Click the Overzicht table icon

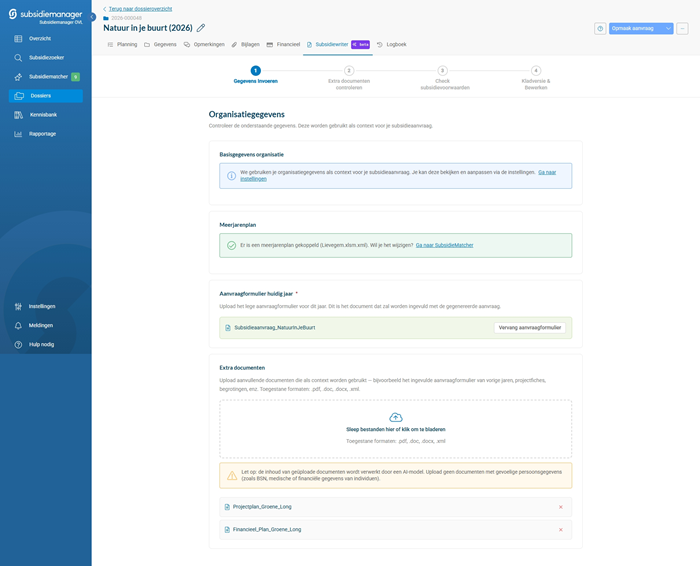point(18,39)
